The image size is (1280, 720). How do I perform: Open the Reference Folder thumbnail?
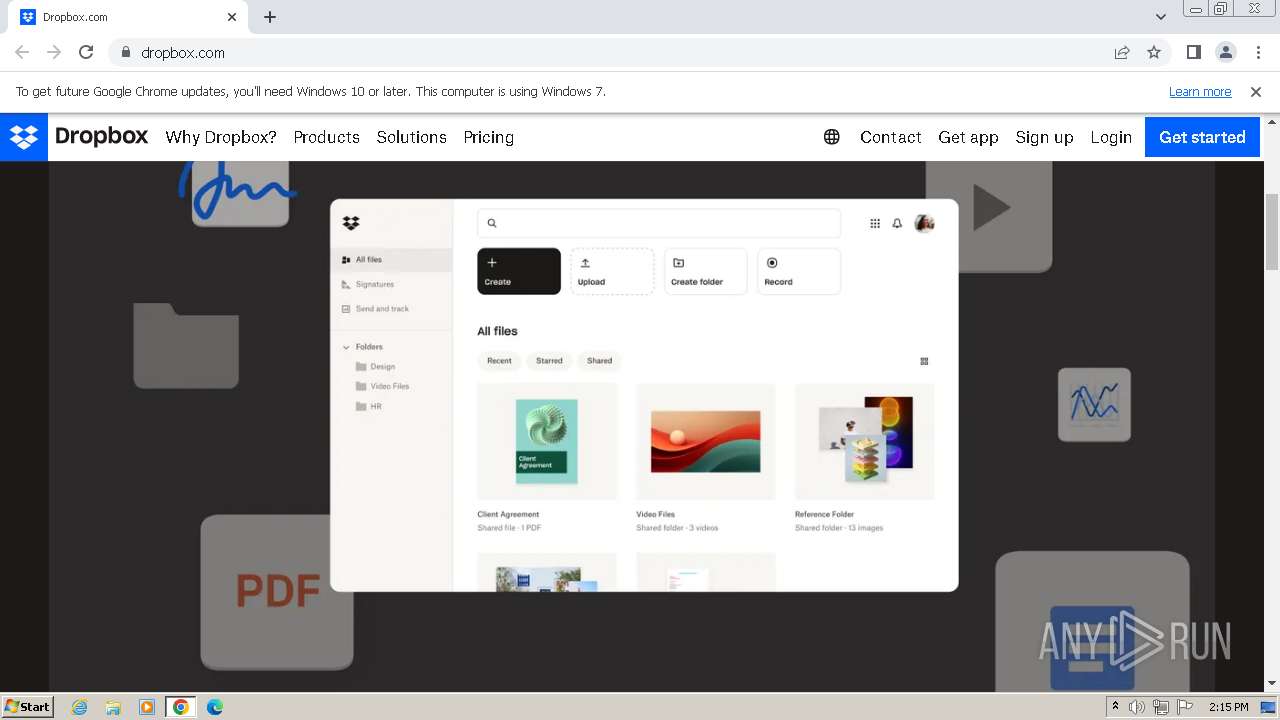tap(865, 442)
